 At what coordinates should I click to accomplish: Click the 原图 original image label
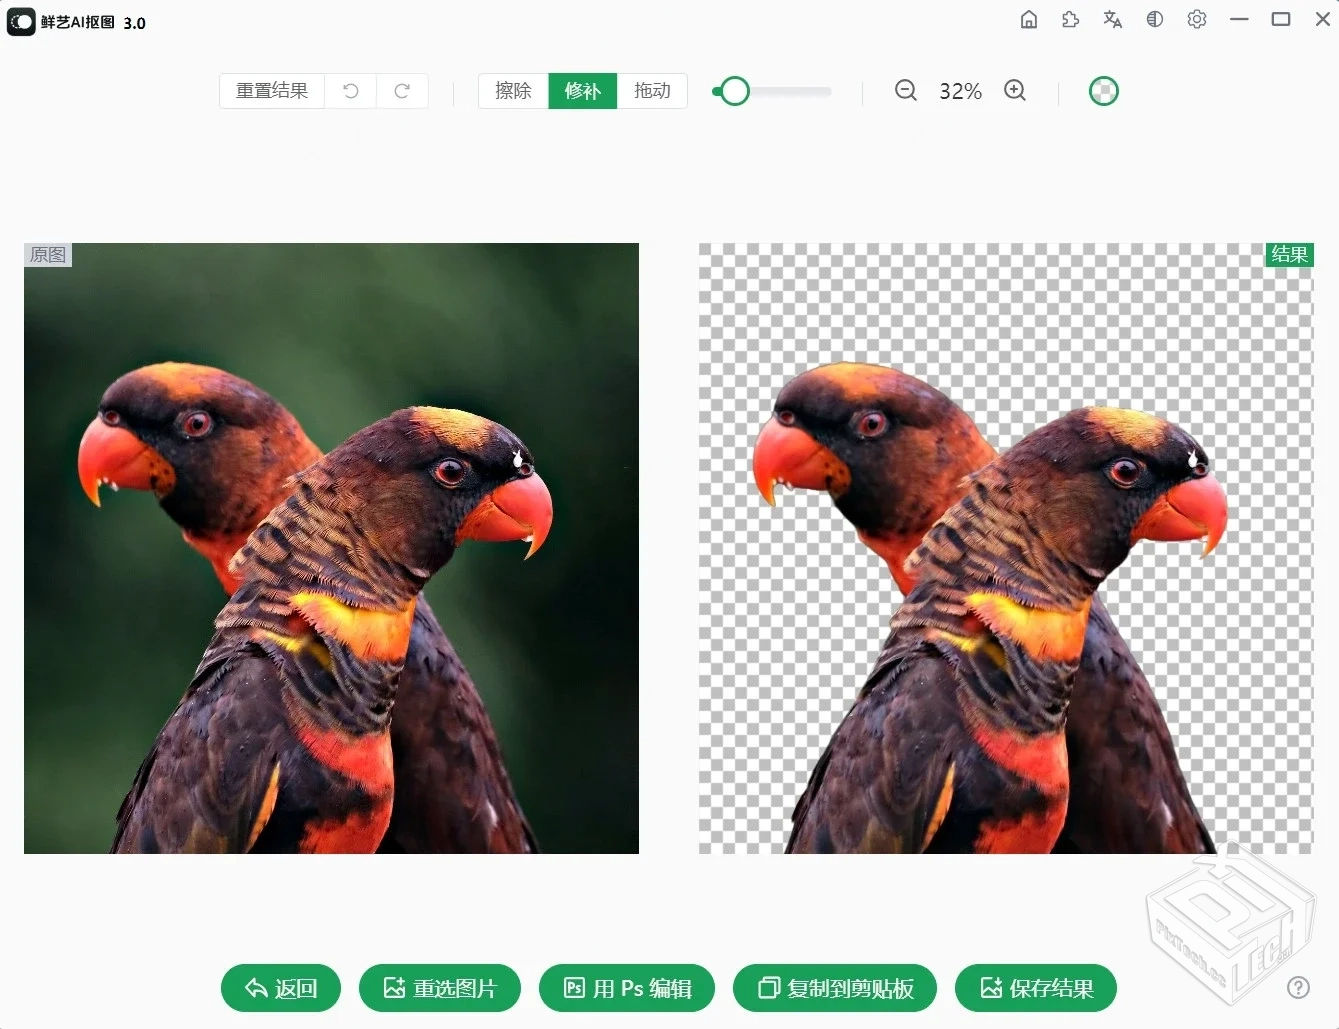[x=47, y=254]
